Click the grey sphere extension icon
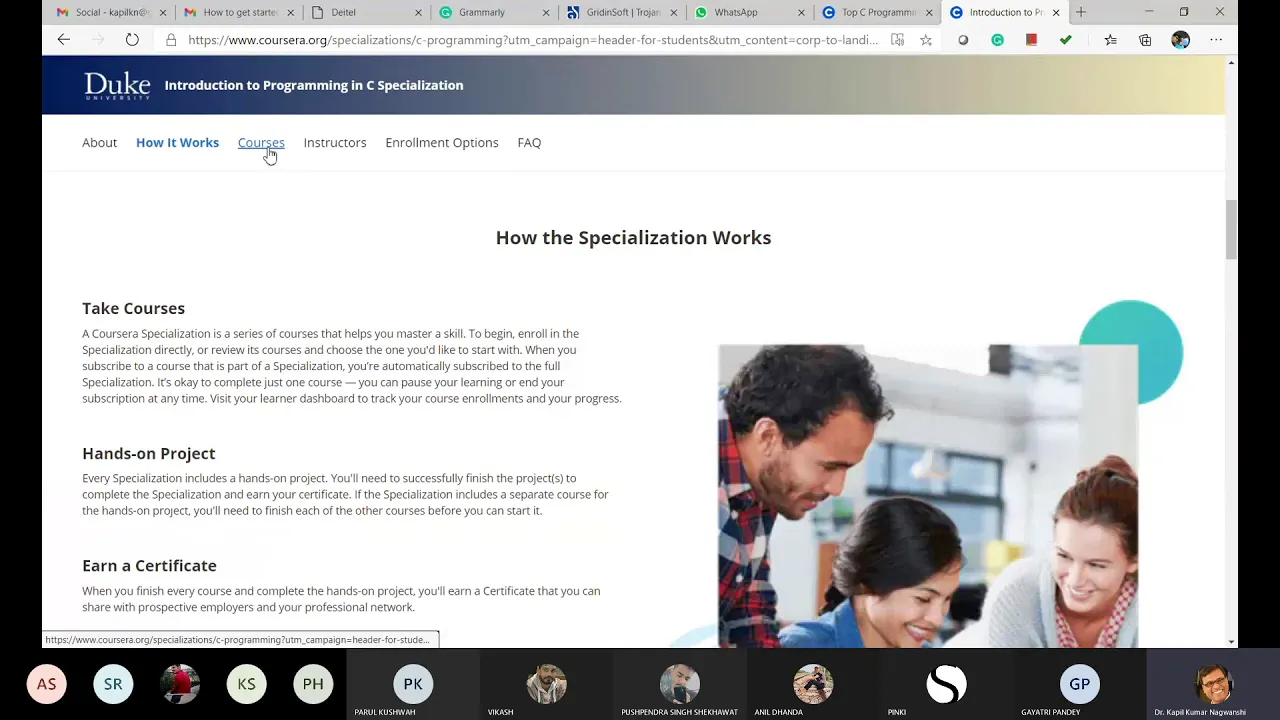 (x=963, y=40)
